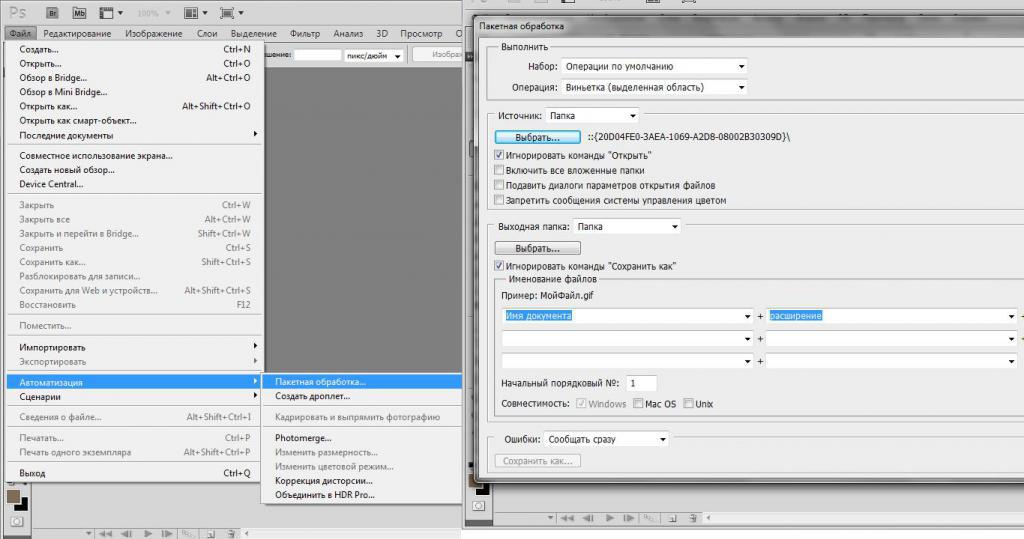Open the Редактирование menu
1024x539 pixels.
(x=77, y=33)
